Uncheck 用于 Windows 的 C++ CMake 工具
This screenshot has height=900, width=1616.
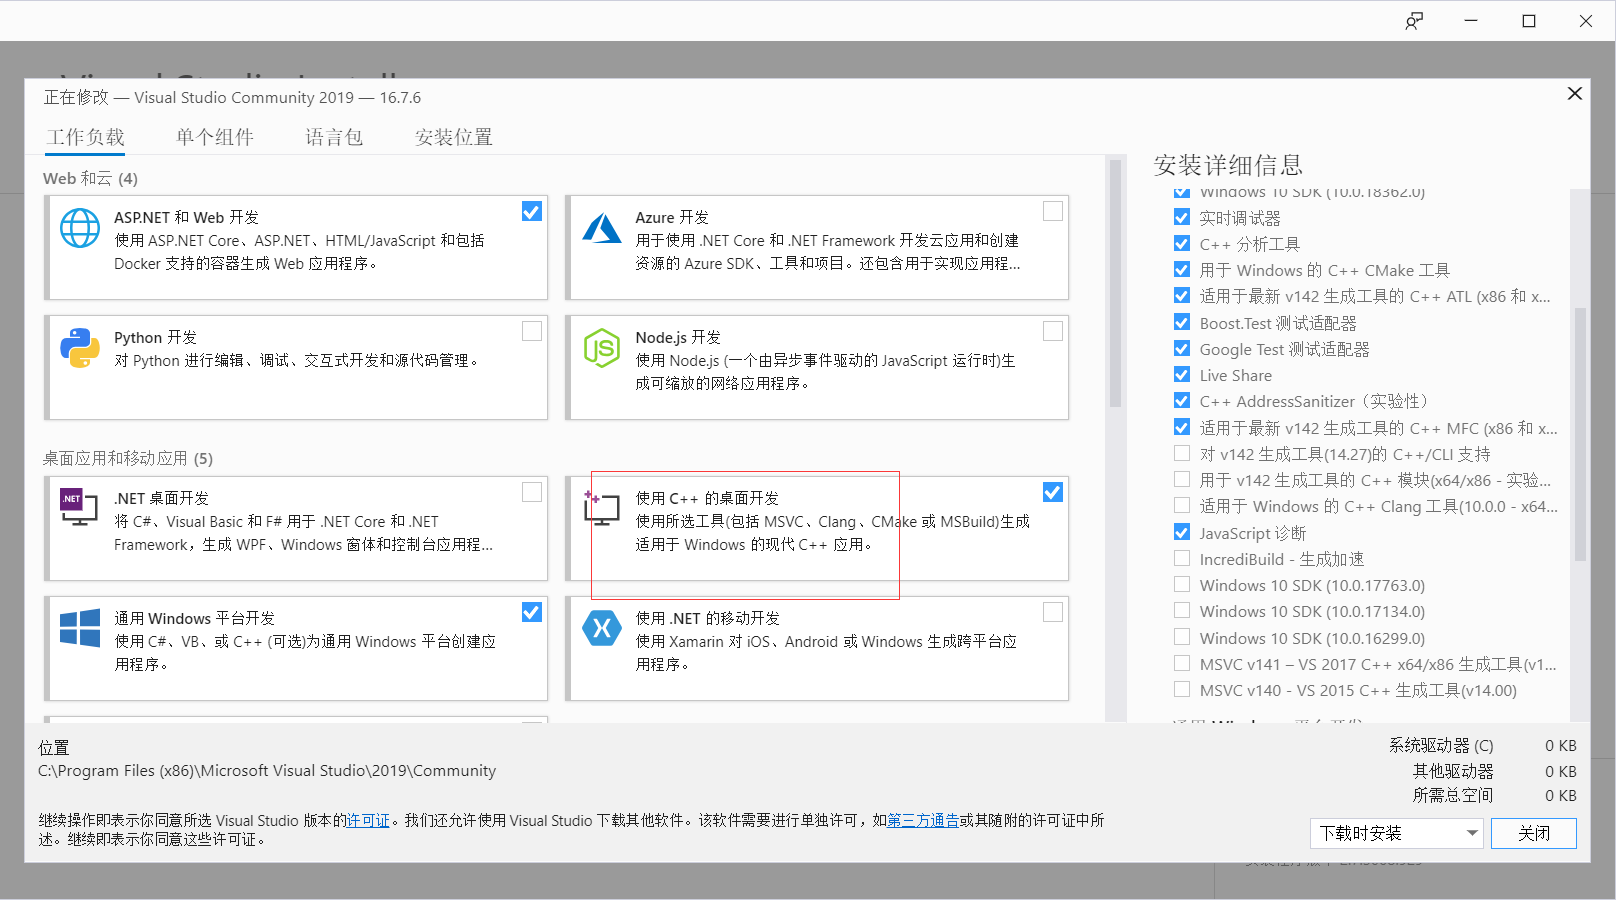coord(1182,269)
